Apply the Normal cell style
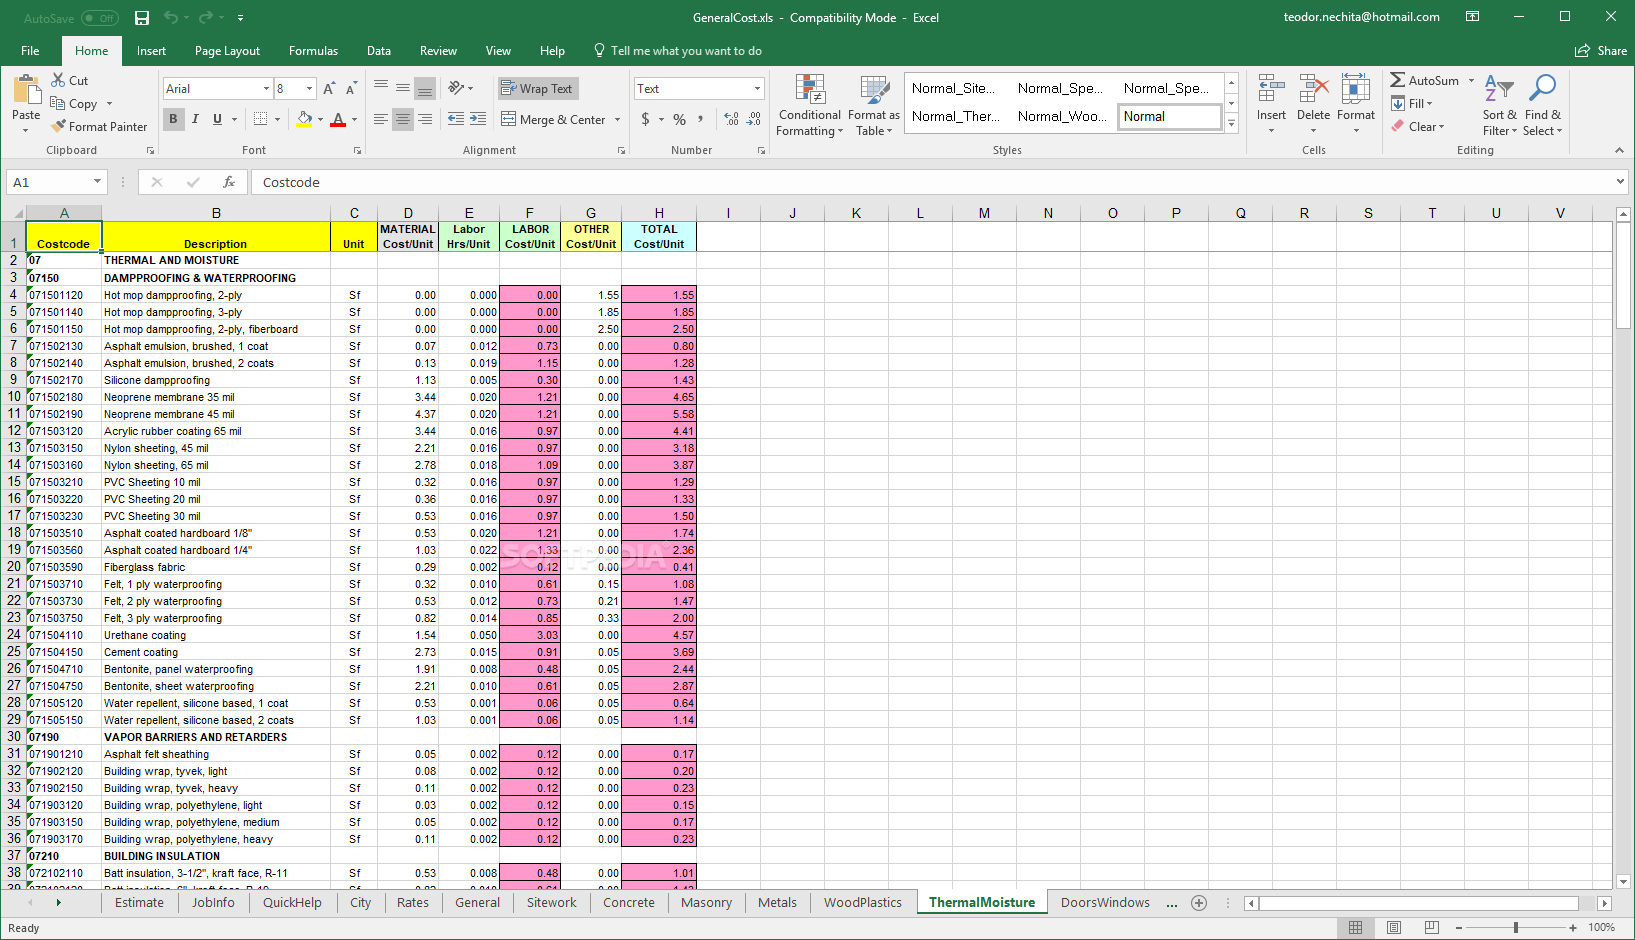This screenshot has width=1635, height=940. click(1169, 117)
